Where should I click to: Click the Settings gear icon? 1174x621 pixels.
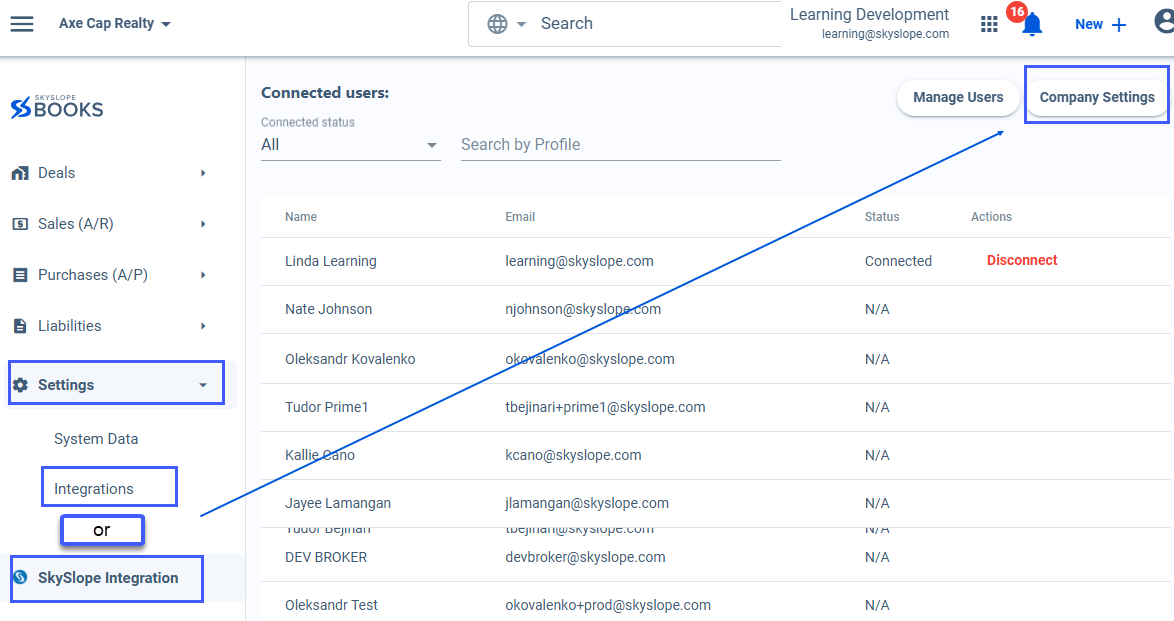pos(20,385)
